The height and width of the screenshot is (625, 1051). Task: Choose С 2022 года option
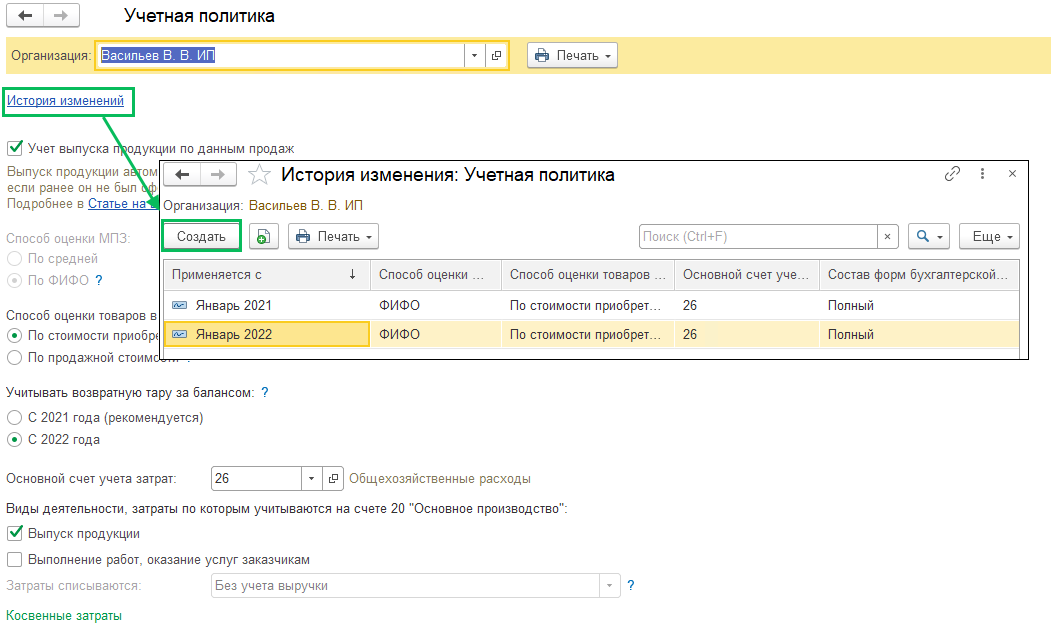14,440
